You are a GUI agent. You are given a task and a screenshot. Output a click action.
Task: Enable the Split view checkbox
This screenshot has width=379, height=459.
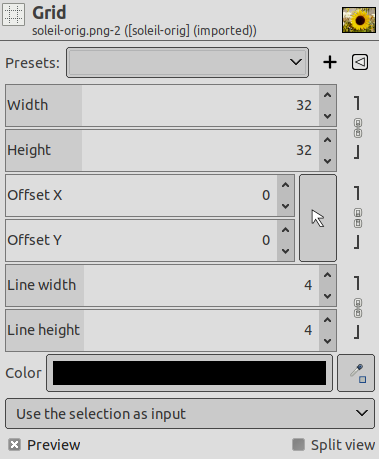click(x=298, y=445)
